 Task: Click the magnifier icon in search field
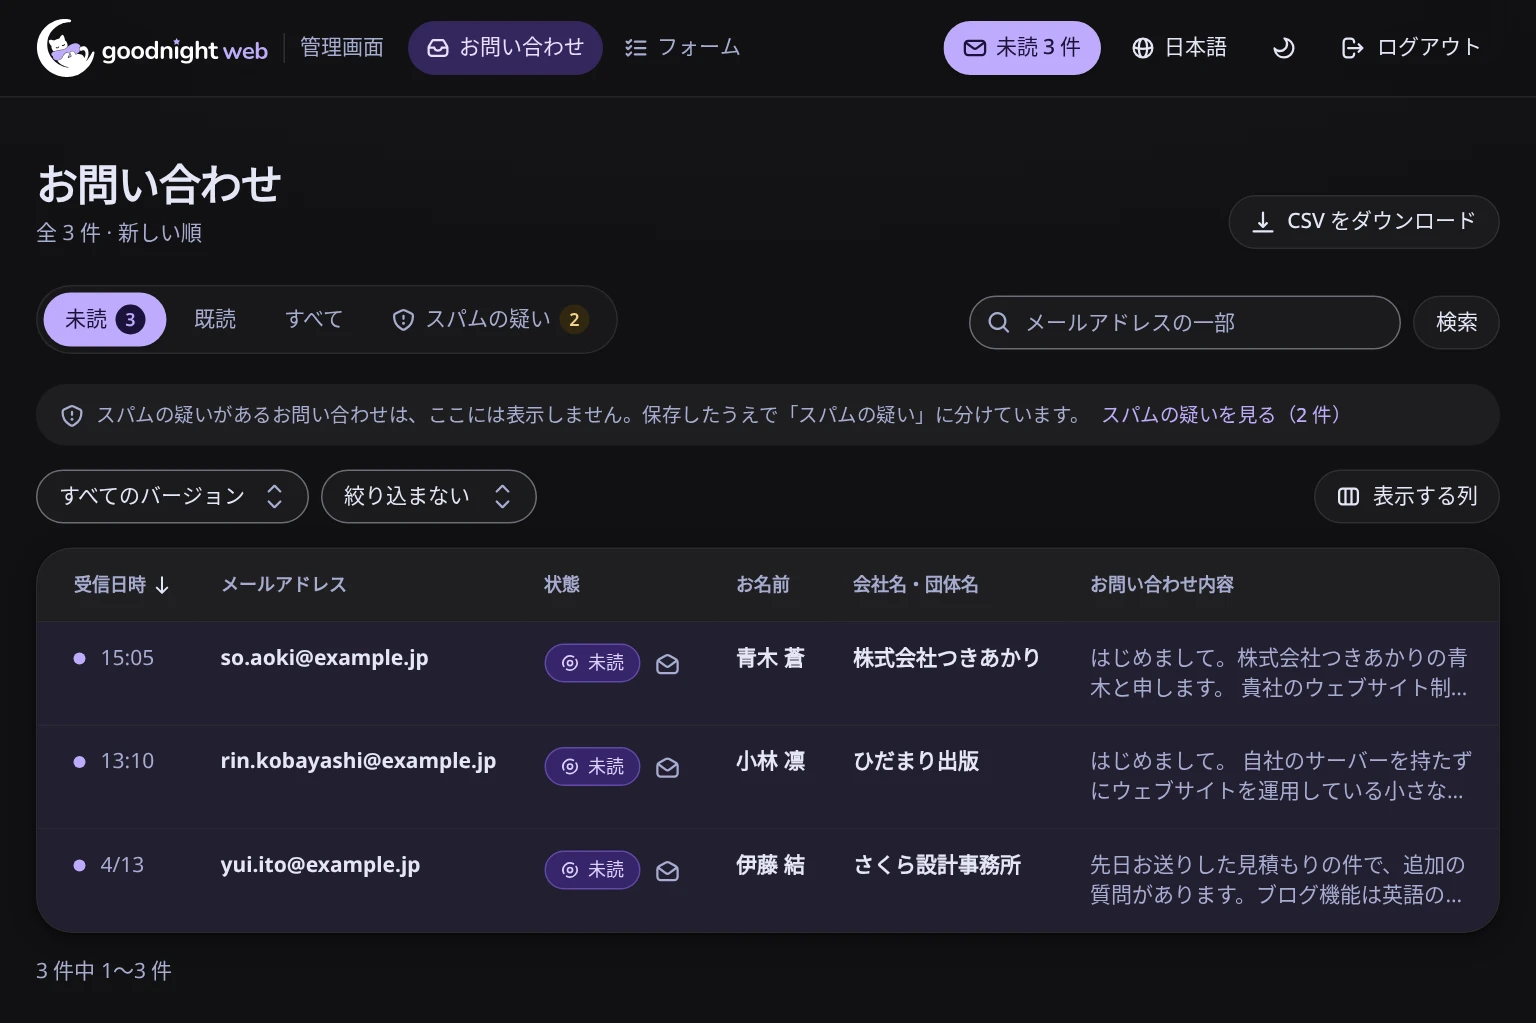(998, 322)
